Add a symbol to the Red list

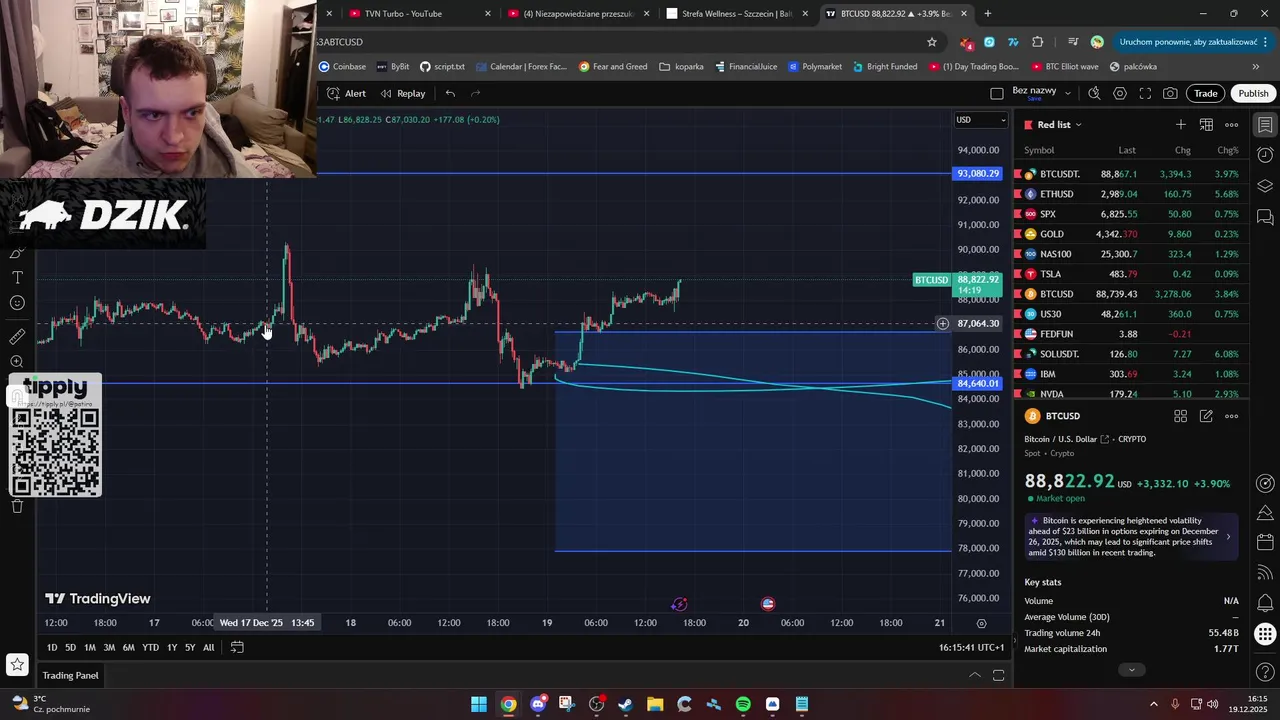tap(1181, 124)
